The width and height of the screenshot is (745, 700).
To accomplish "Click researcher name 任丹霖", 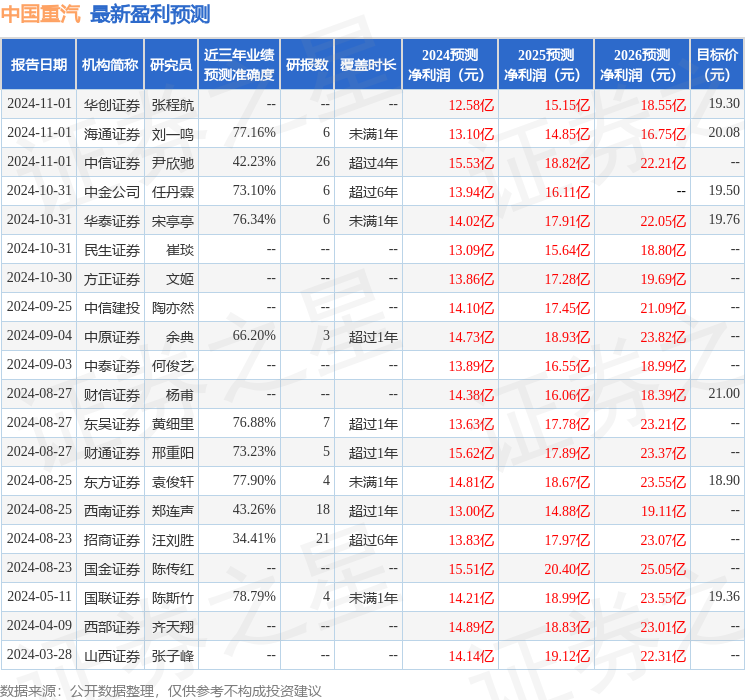I will coord(173,192).
